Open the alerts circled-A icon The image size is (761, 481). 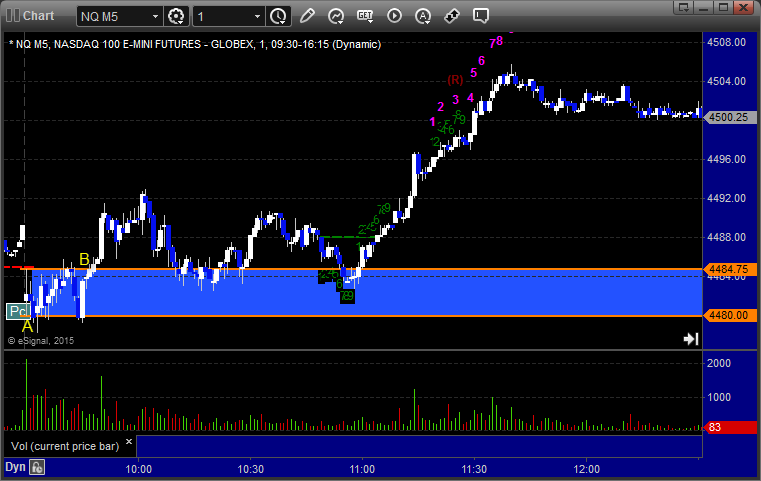pos(423,16)
